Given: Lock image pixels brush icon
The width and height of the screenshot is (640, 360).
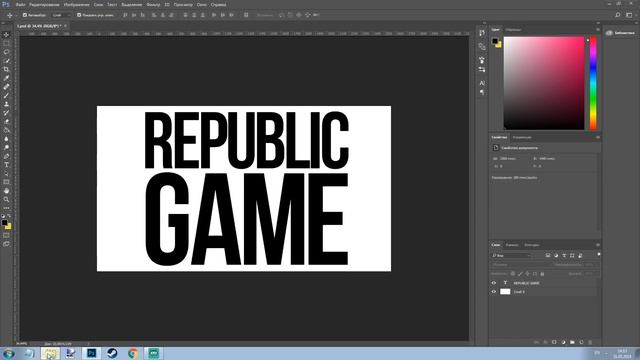Looking at the screenshot, I should pyautogui.click(x=520, y=274).
